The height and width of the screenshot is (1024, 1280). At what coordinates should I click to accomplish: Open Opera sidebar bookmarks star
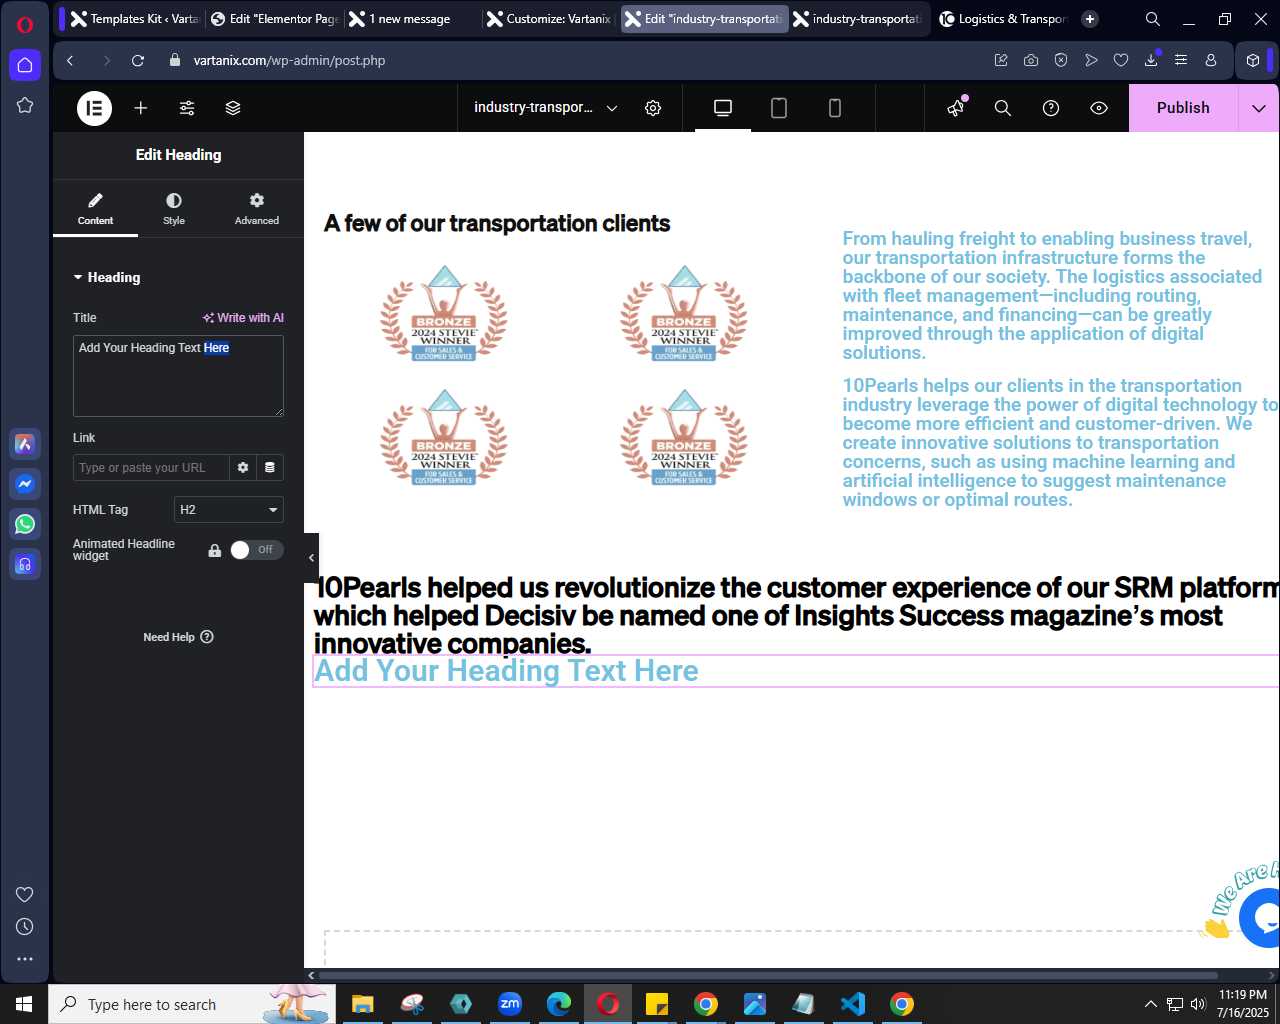pyautogui.click(x=25, y=105)
